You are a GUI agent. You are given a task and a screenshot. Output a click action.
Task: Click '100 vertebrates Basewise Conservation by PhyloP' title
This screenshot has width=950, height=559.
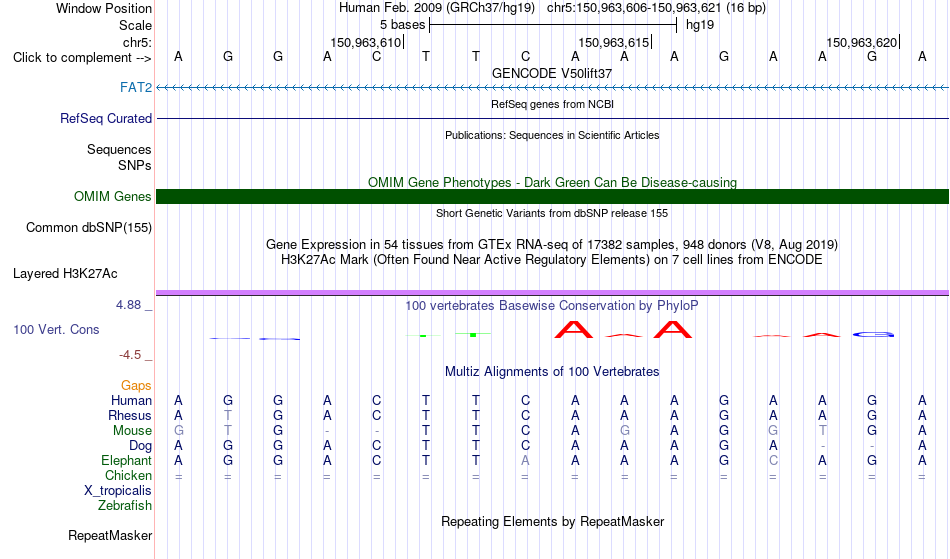pyautogui.click(x=552, y=305)
